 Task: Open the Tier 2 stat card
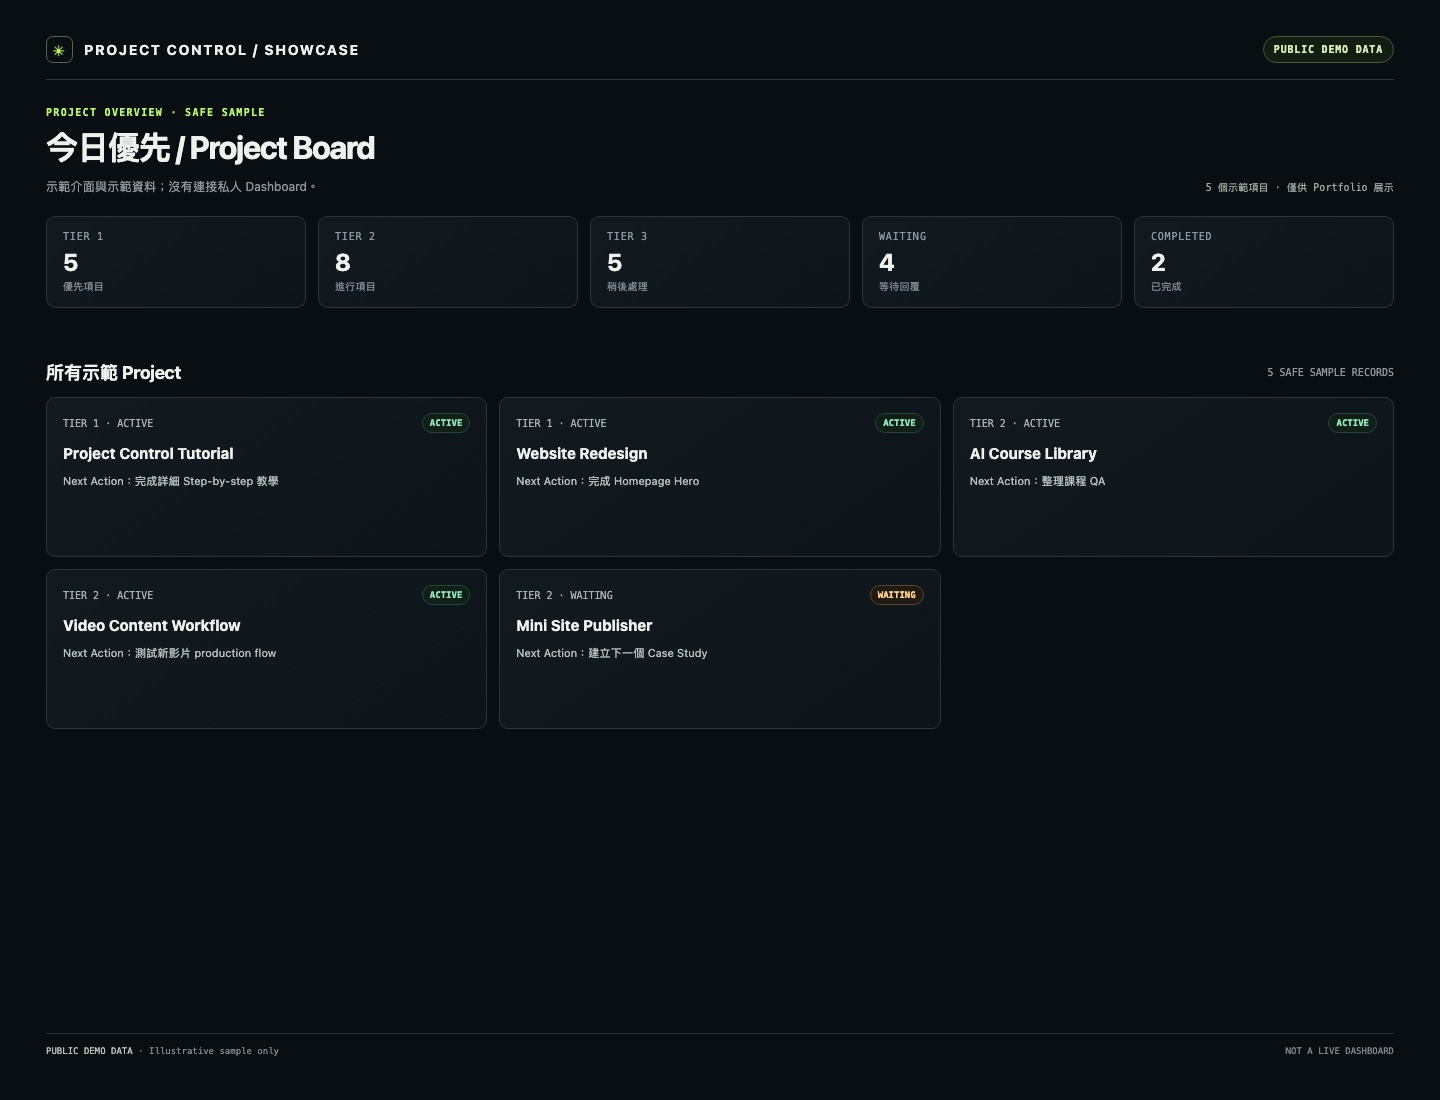(448, 262)
